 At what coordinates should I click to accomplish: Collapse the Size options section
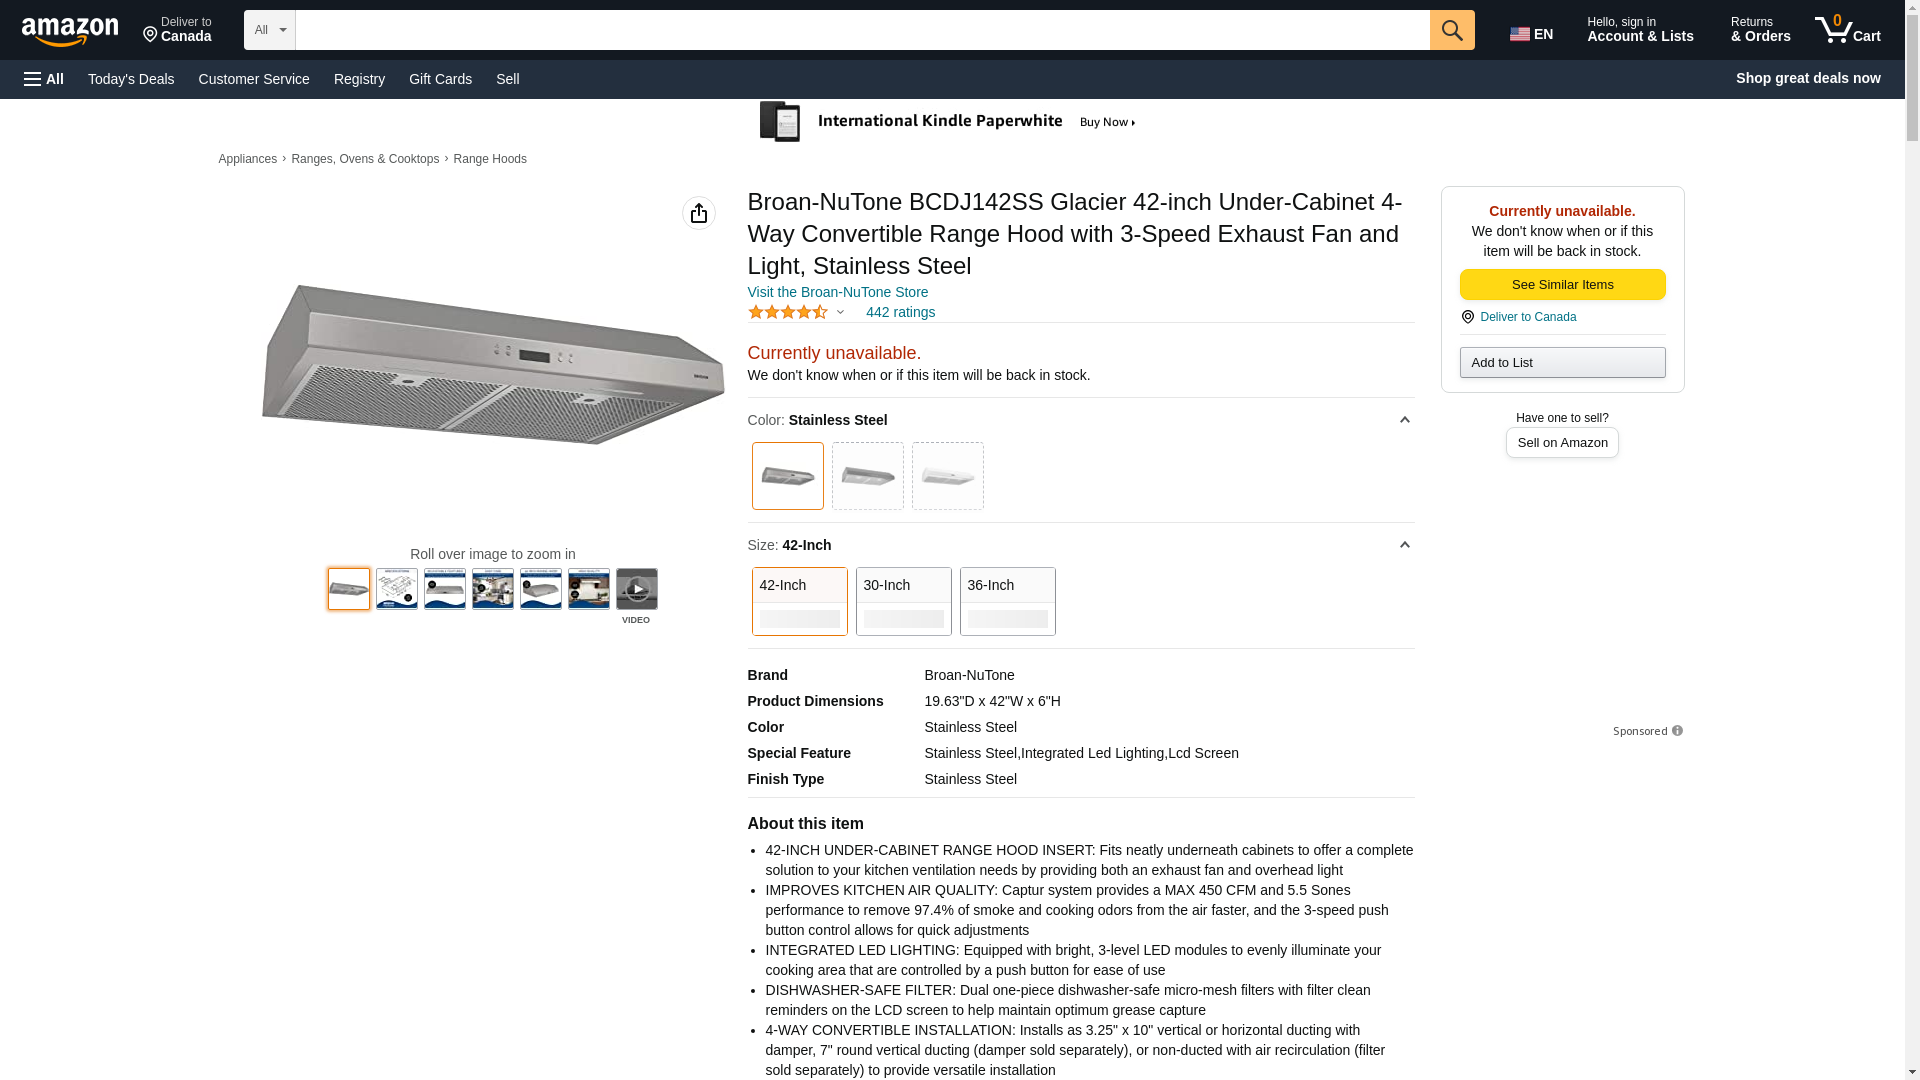[x=1404, y=545]
